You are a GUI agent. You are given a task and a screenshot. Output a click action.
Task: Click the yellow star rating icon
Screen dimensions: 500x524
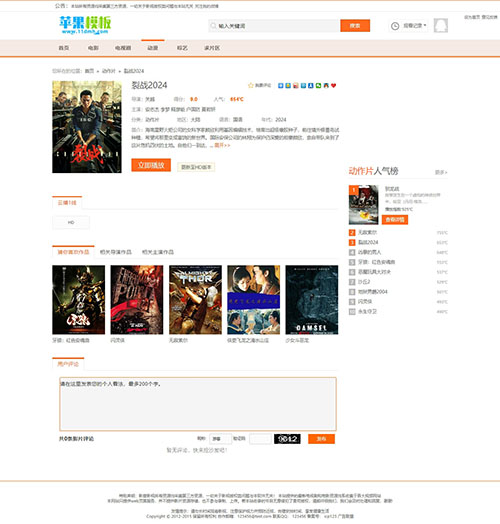pyautogui.click(x=251, y=86)
